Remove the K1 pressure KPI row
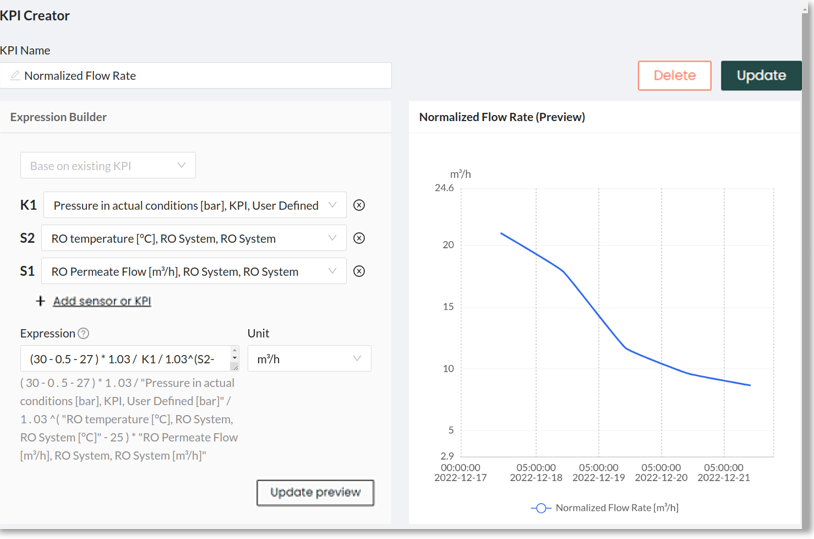814x539 pixels. point(359,205)
